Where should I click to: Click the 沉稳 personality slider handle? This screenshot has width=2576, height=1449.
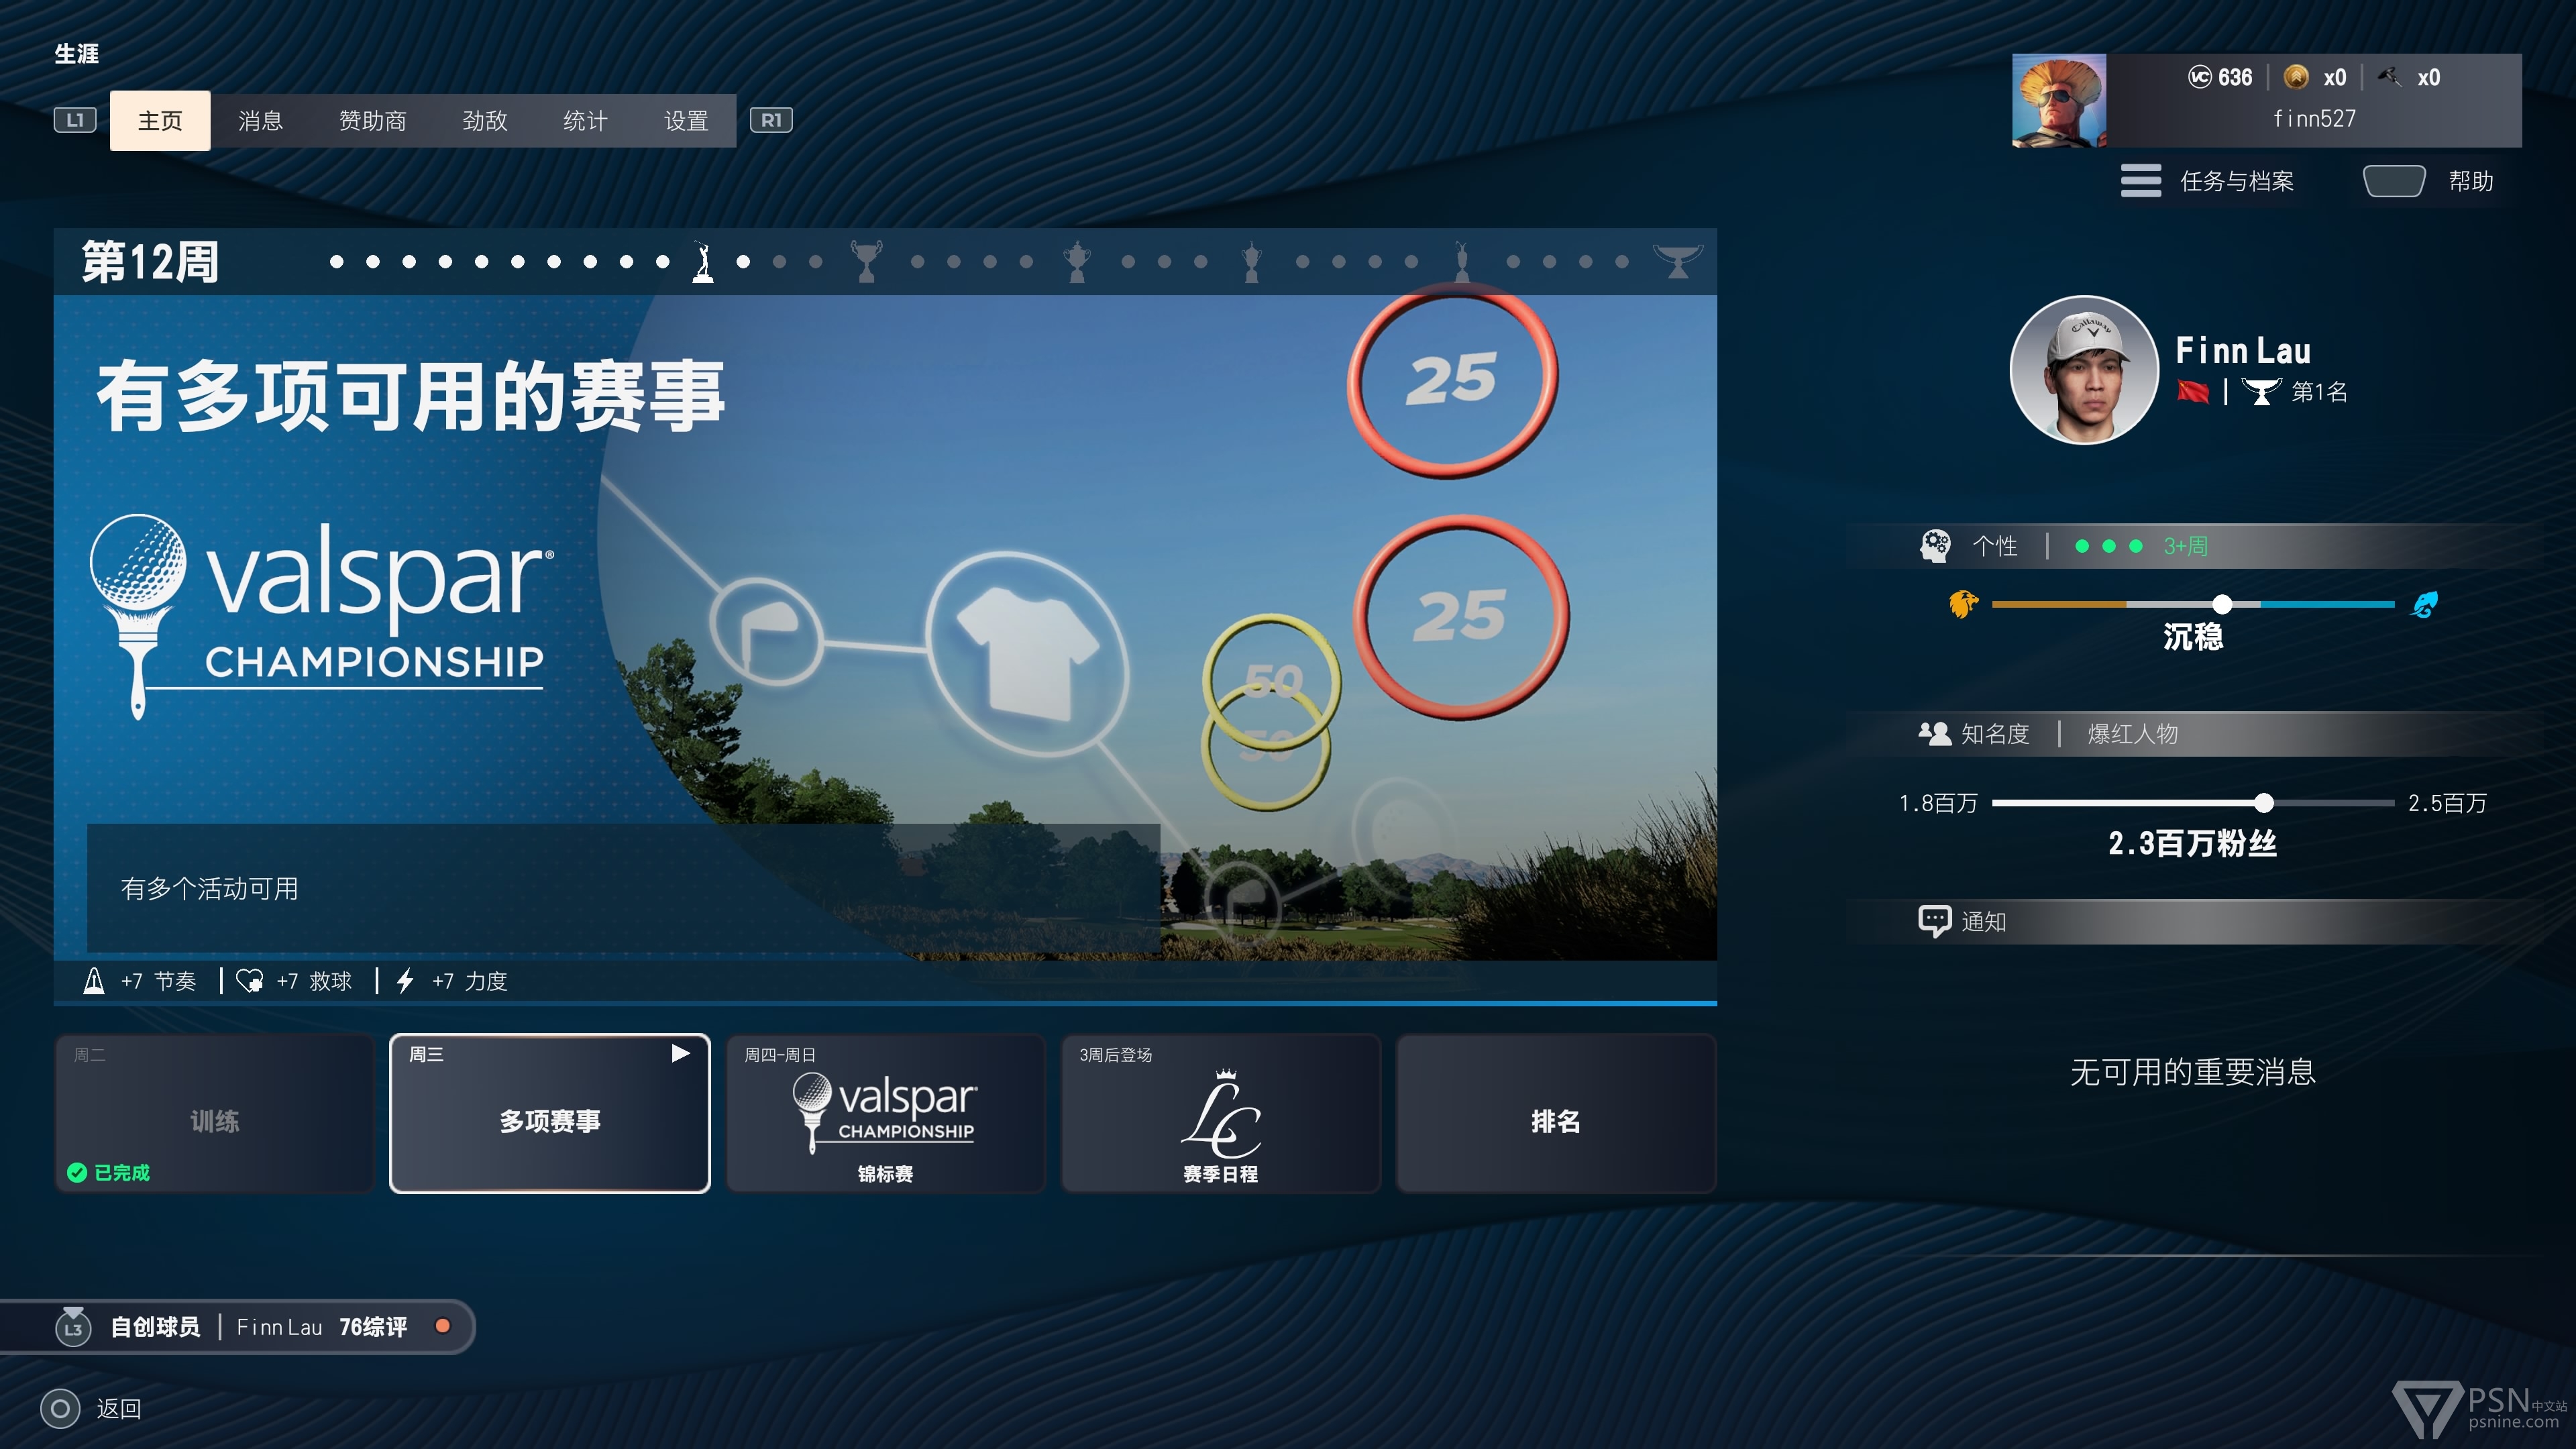pos(2222,604)
